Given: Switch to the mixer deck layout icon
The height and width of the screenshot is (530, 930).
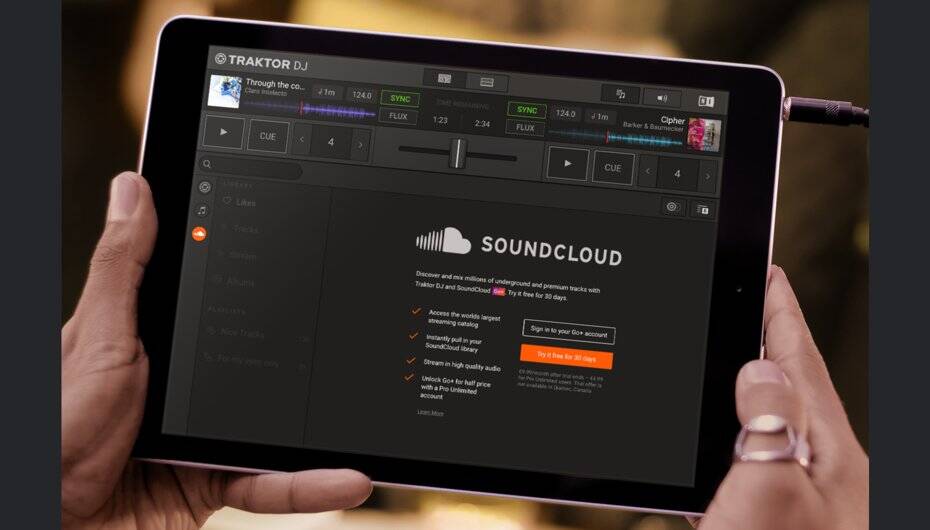Looking at the screenshot, I should tap(487, 82).
